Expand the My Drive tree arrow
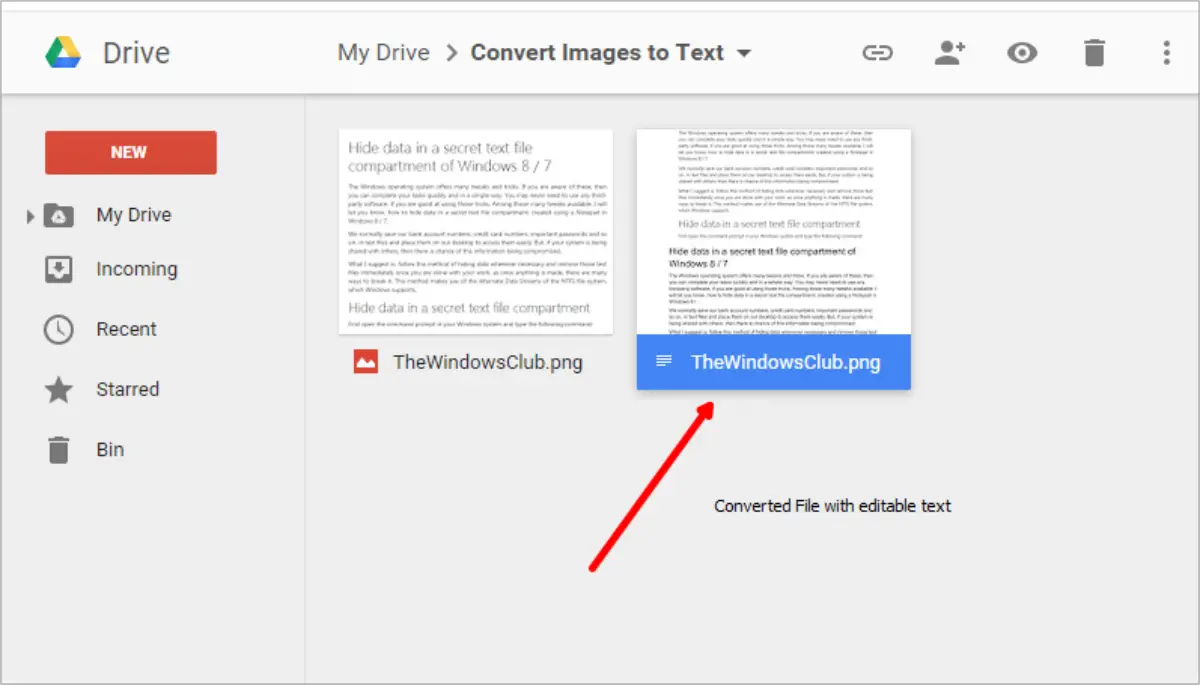Viewport: 1200px width, 685px height. [x=30, y=215]
